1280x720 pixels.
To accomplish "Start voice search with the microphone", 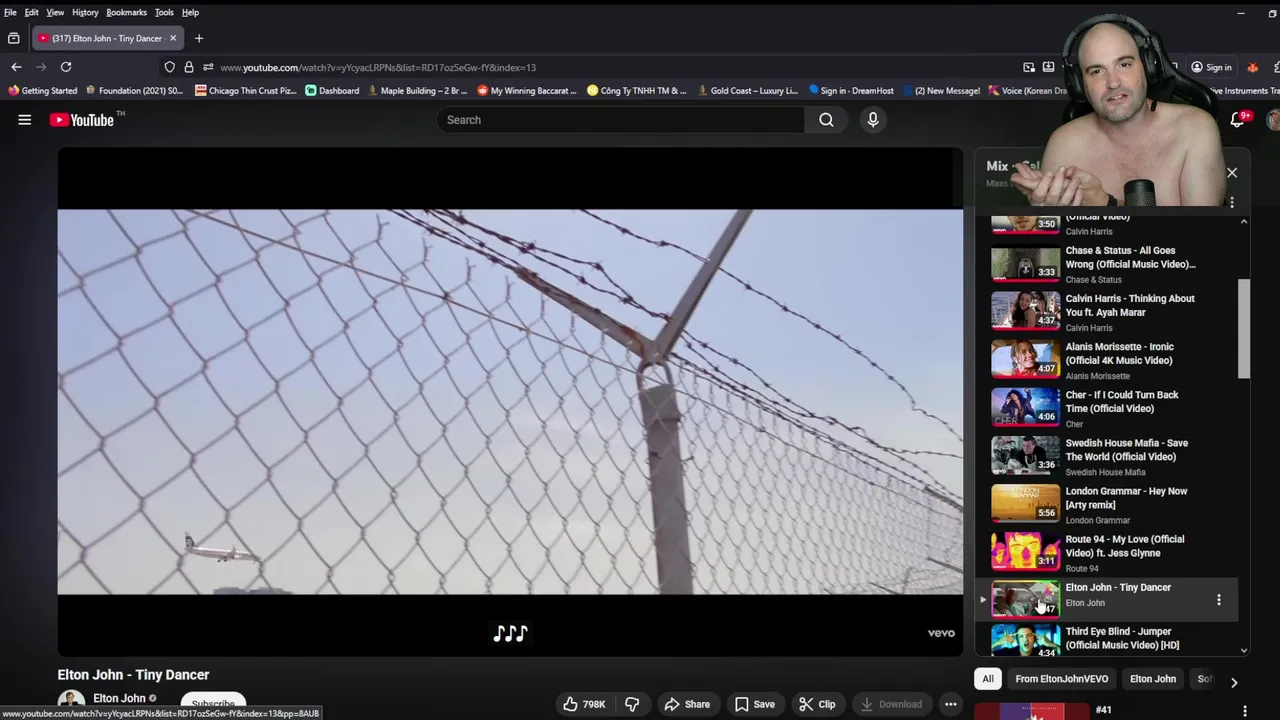I will click(873, 120).
